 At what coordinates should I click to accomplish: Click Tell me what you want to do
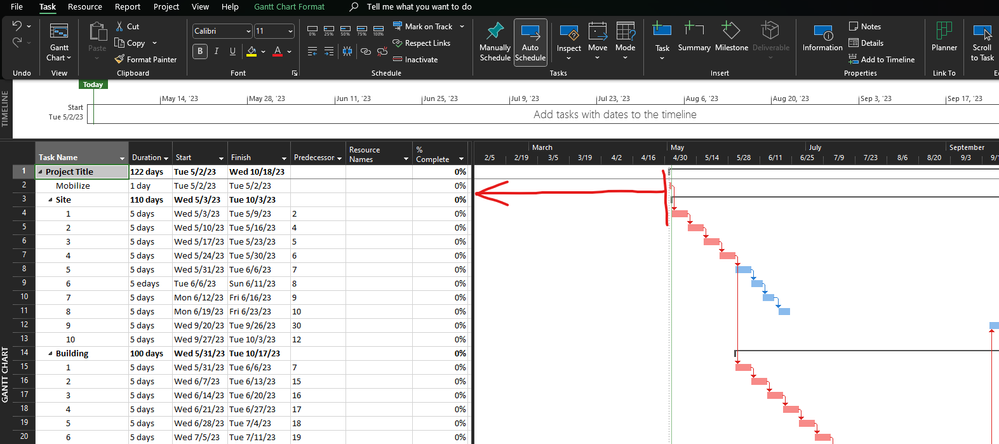click(x=420, y=7)
